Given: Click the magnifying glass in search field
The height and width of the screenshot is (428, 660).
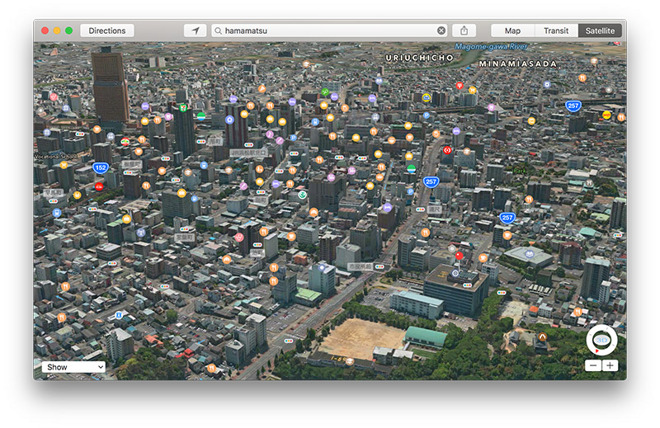Looking at the screenshot, I should coord(218,31).
